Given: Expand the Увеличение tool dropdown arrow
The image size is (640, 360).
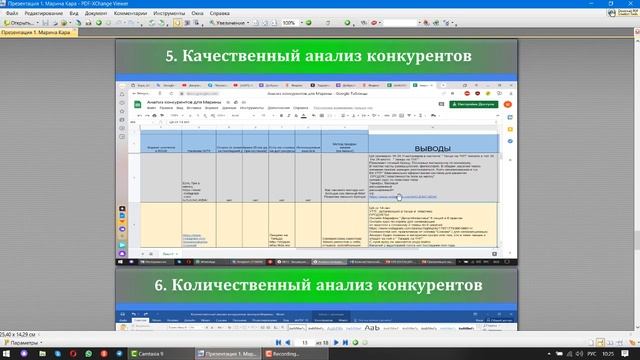Looking at the screenshot, I should [248, 23].
